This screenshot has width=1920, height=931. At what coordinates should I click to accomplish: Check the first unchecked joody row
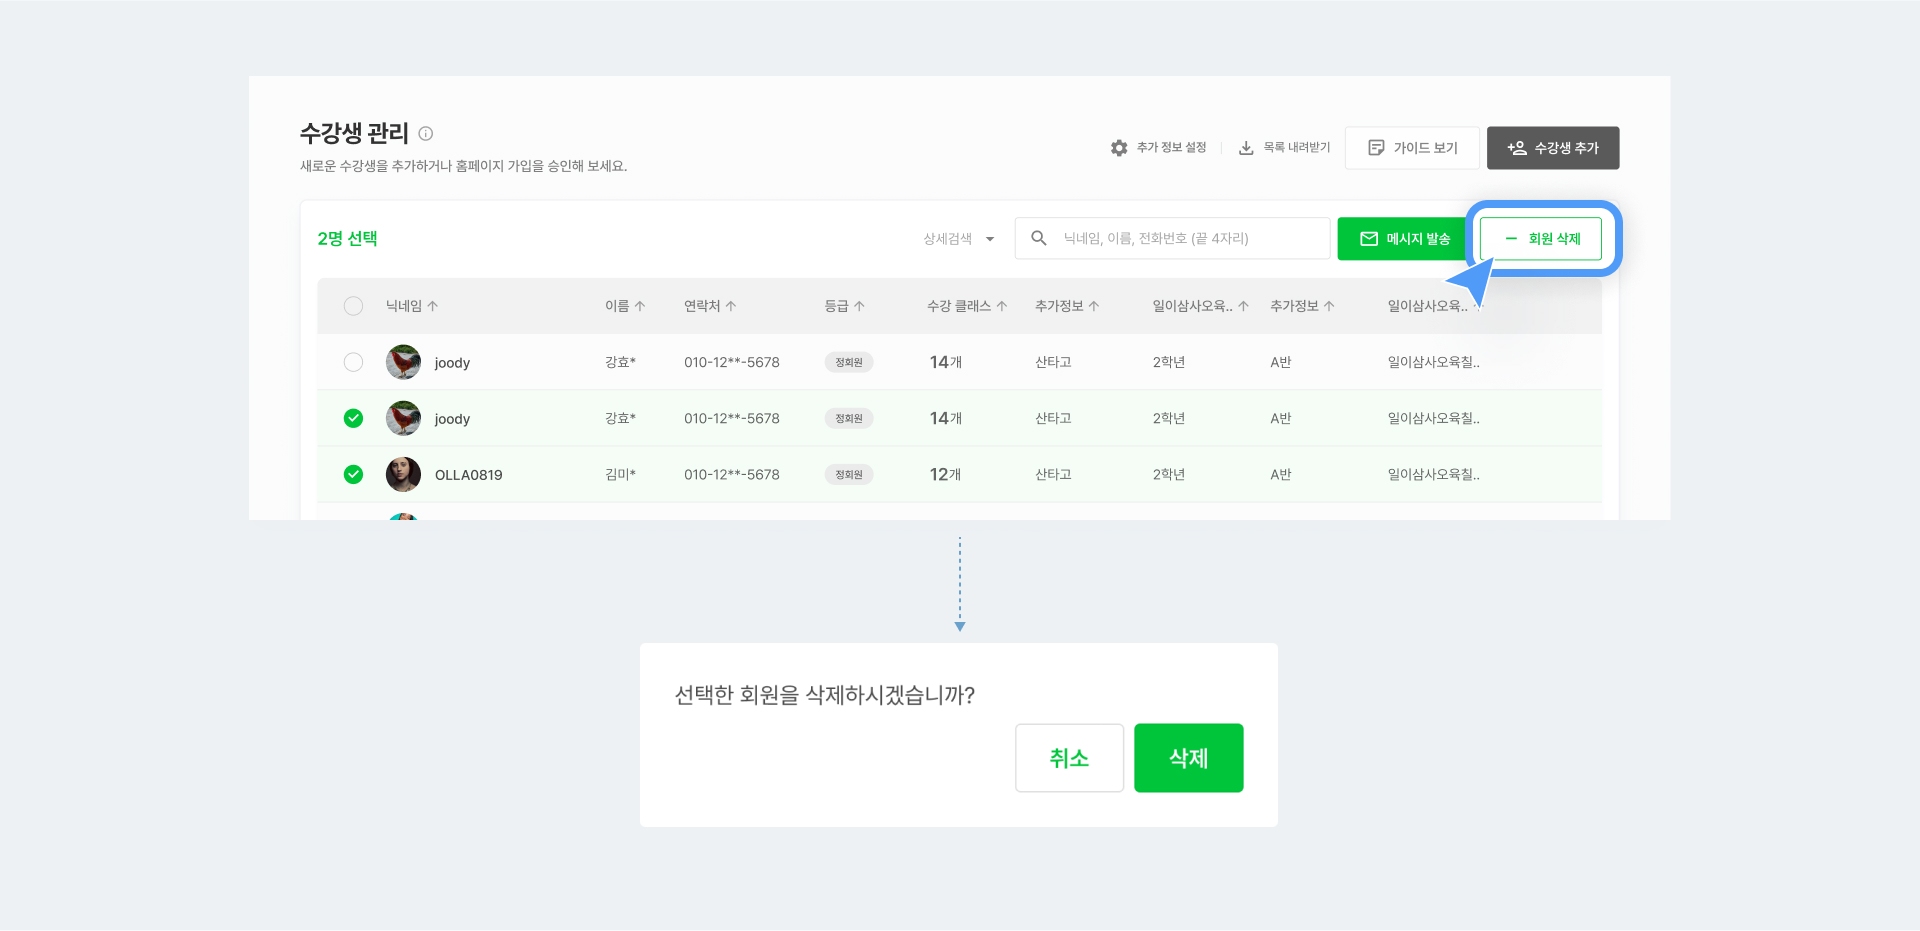[x=353, y=362]
